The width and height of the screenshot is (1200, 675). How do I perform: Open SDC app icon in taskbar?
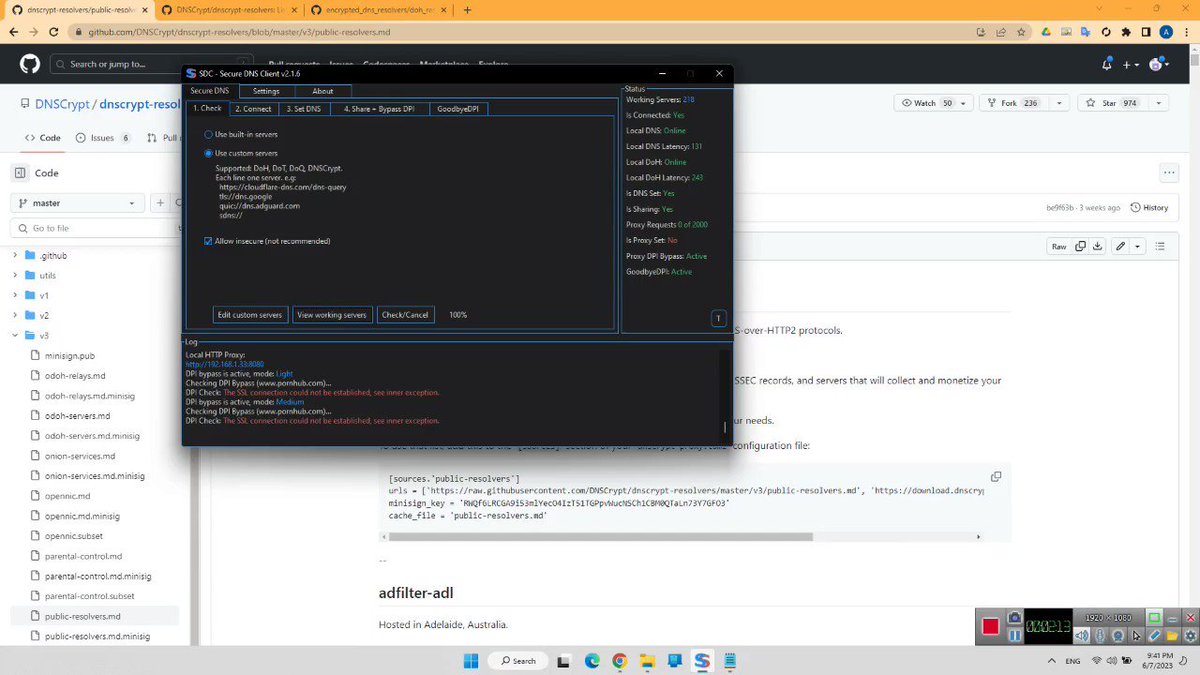click(702, 661)
